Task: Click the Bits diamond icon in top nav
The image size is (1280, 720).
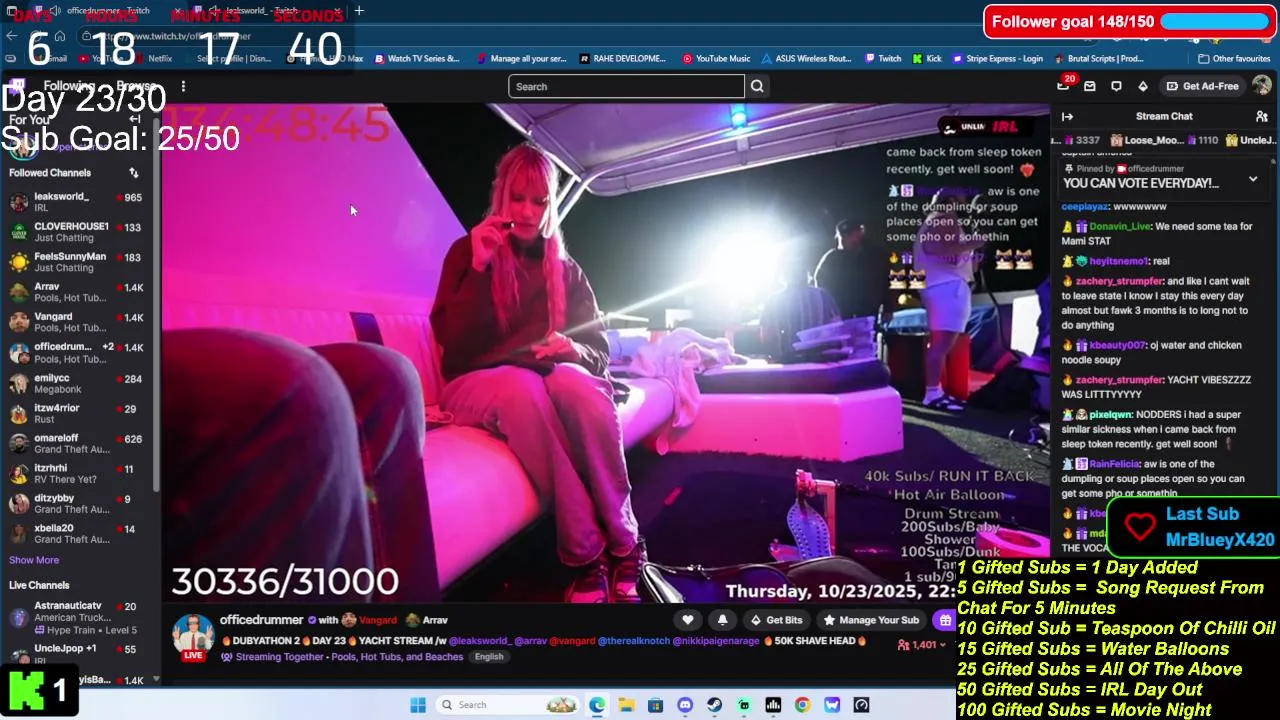Action: click(x=1143, y=86)
